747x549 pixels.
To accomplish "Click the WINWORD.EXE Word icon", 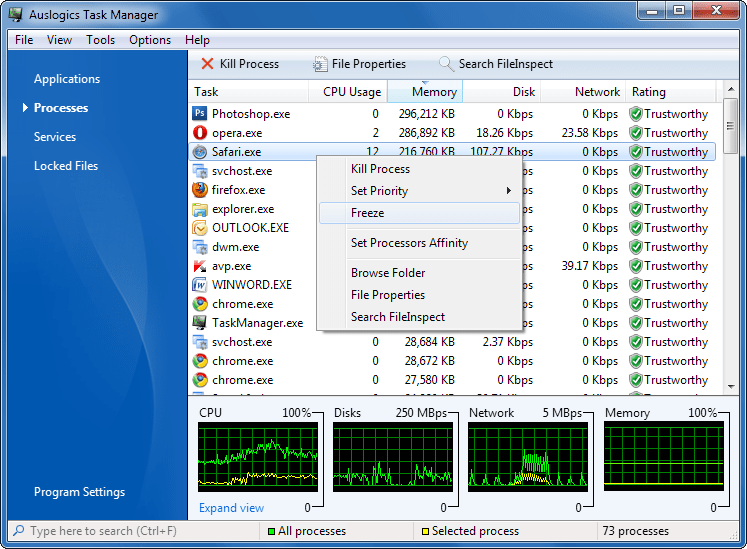I will (200, 285).
